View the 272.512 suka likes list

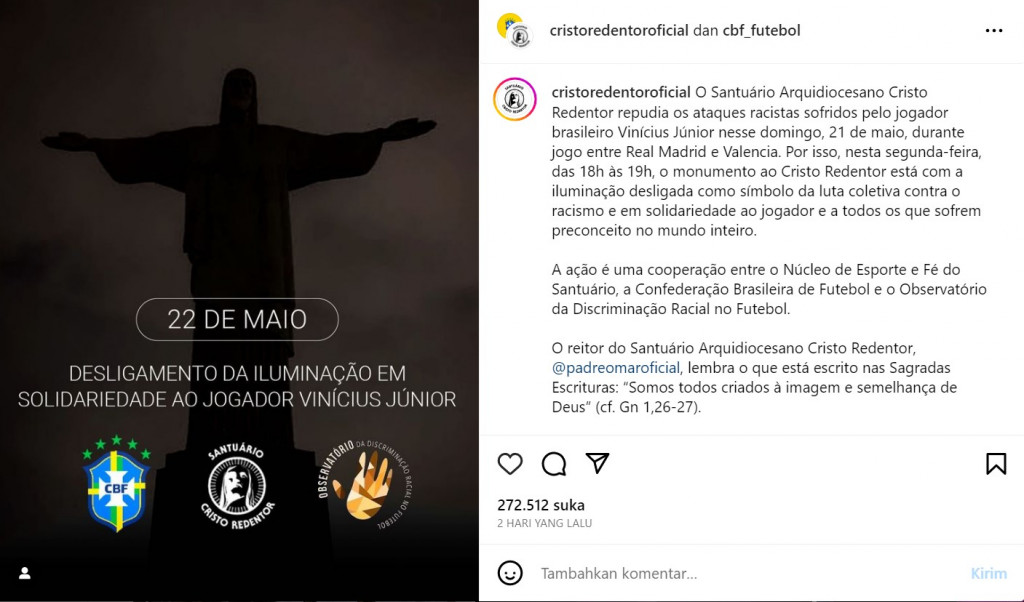click(541, 505)
